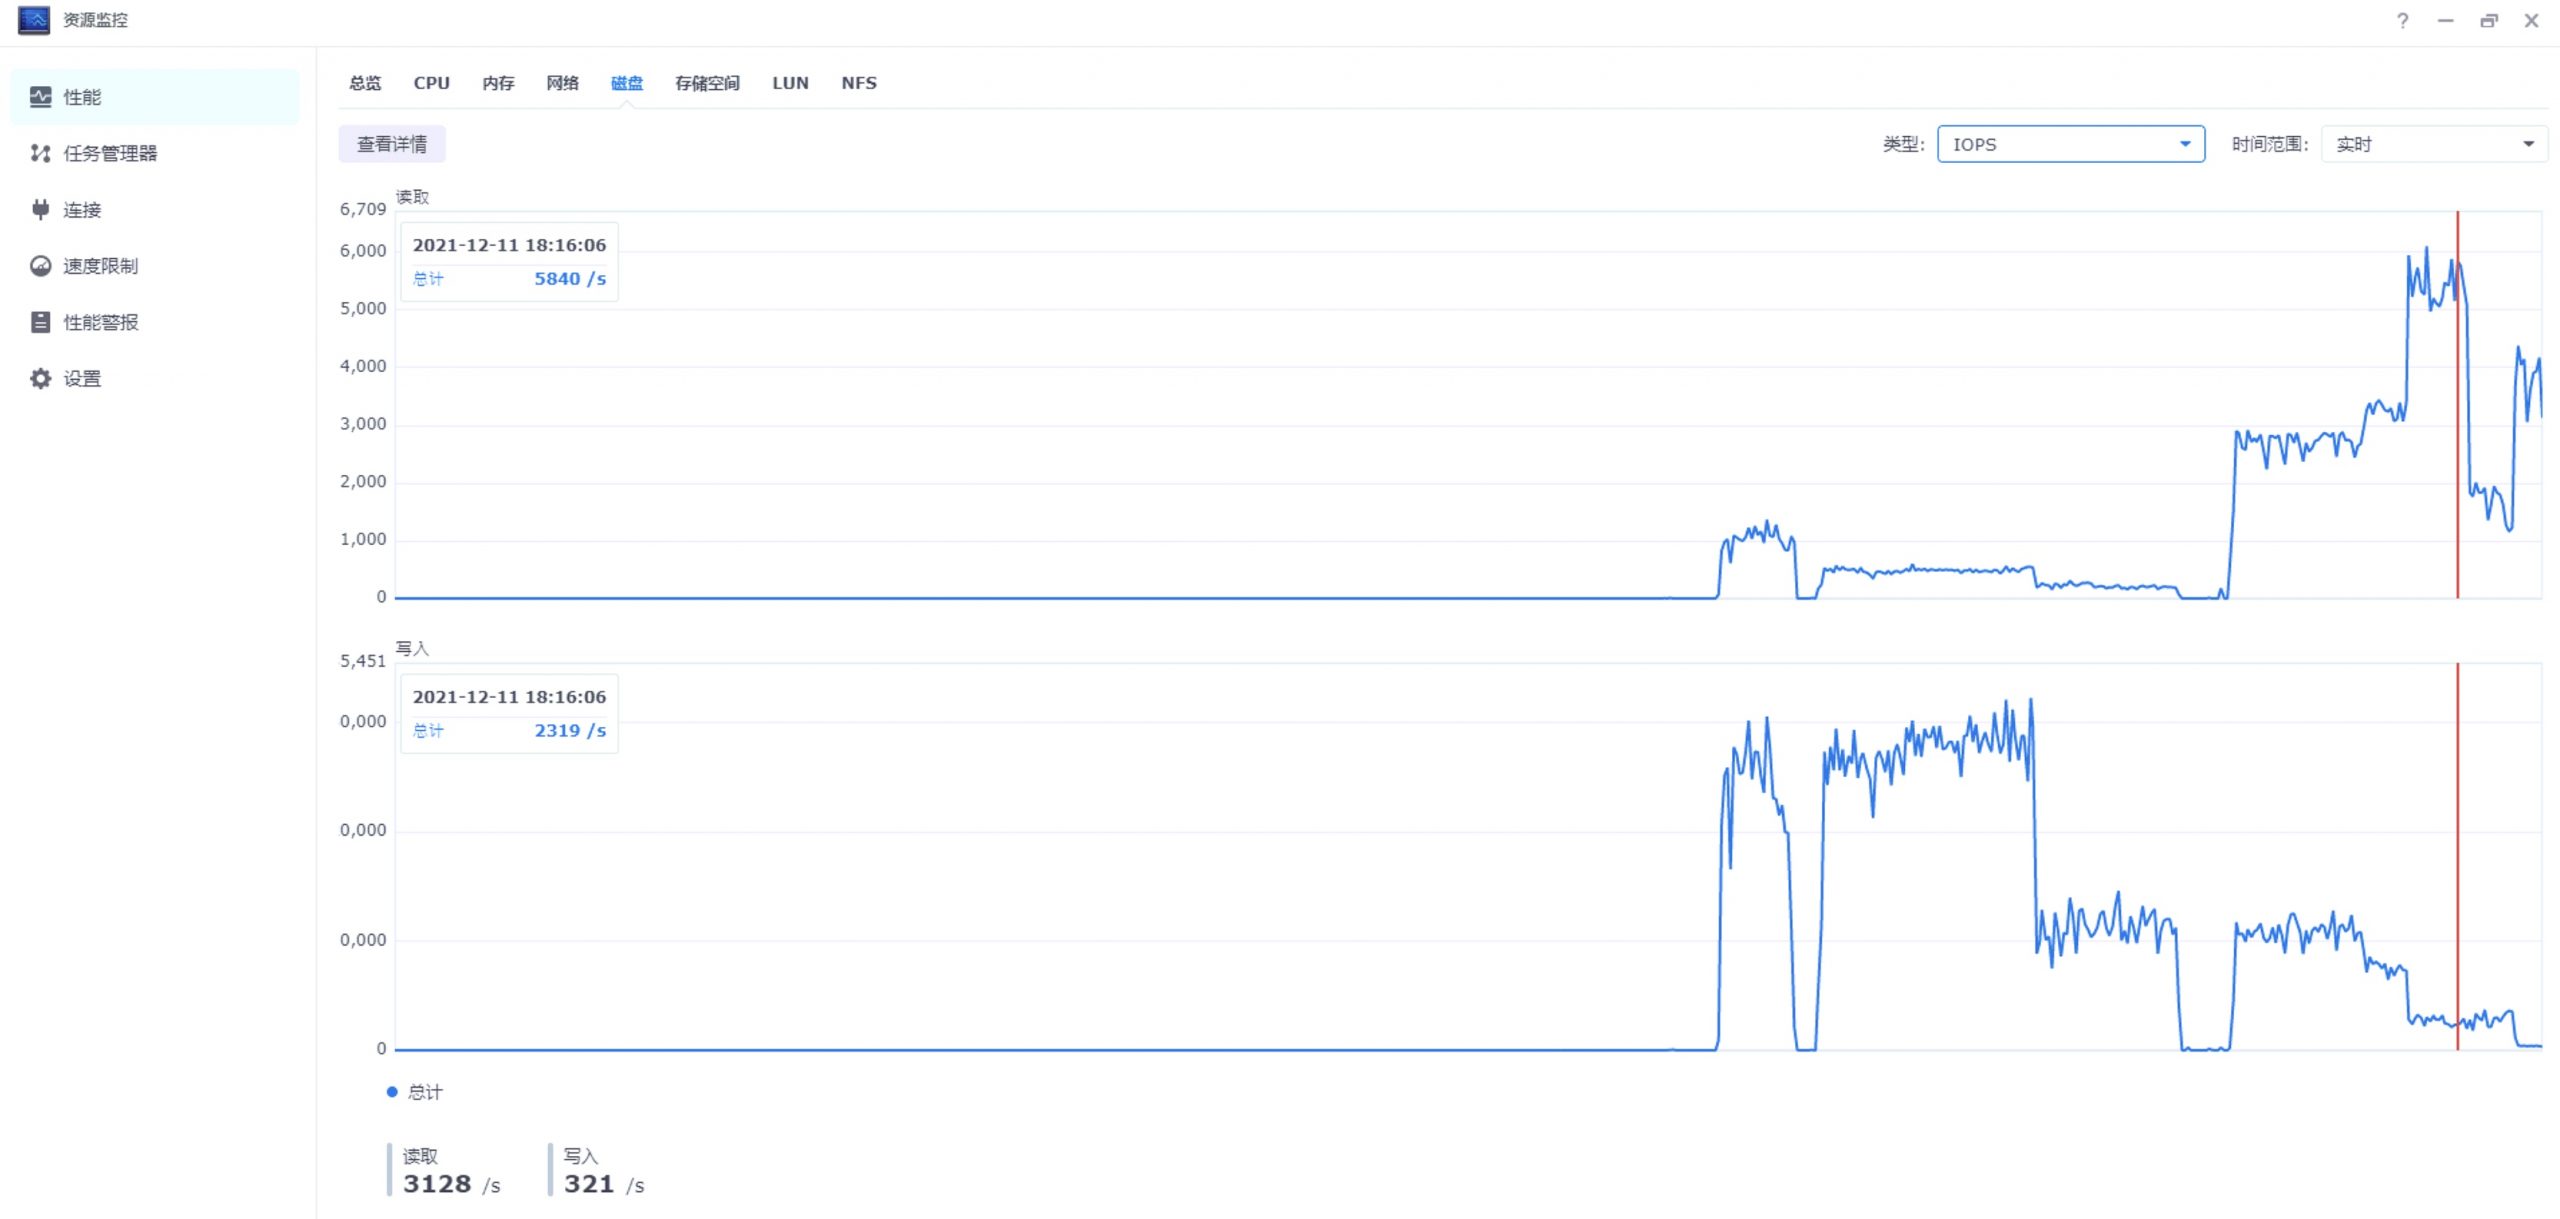The height and width of the screenshot is (1219, 2560).
Task: Click the Performance (性能) waveform icon
Action: 40,97
